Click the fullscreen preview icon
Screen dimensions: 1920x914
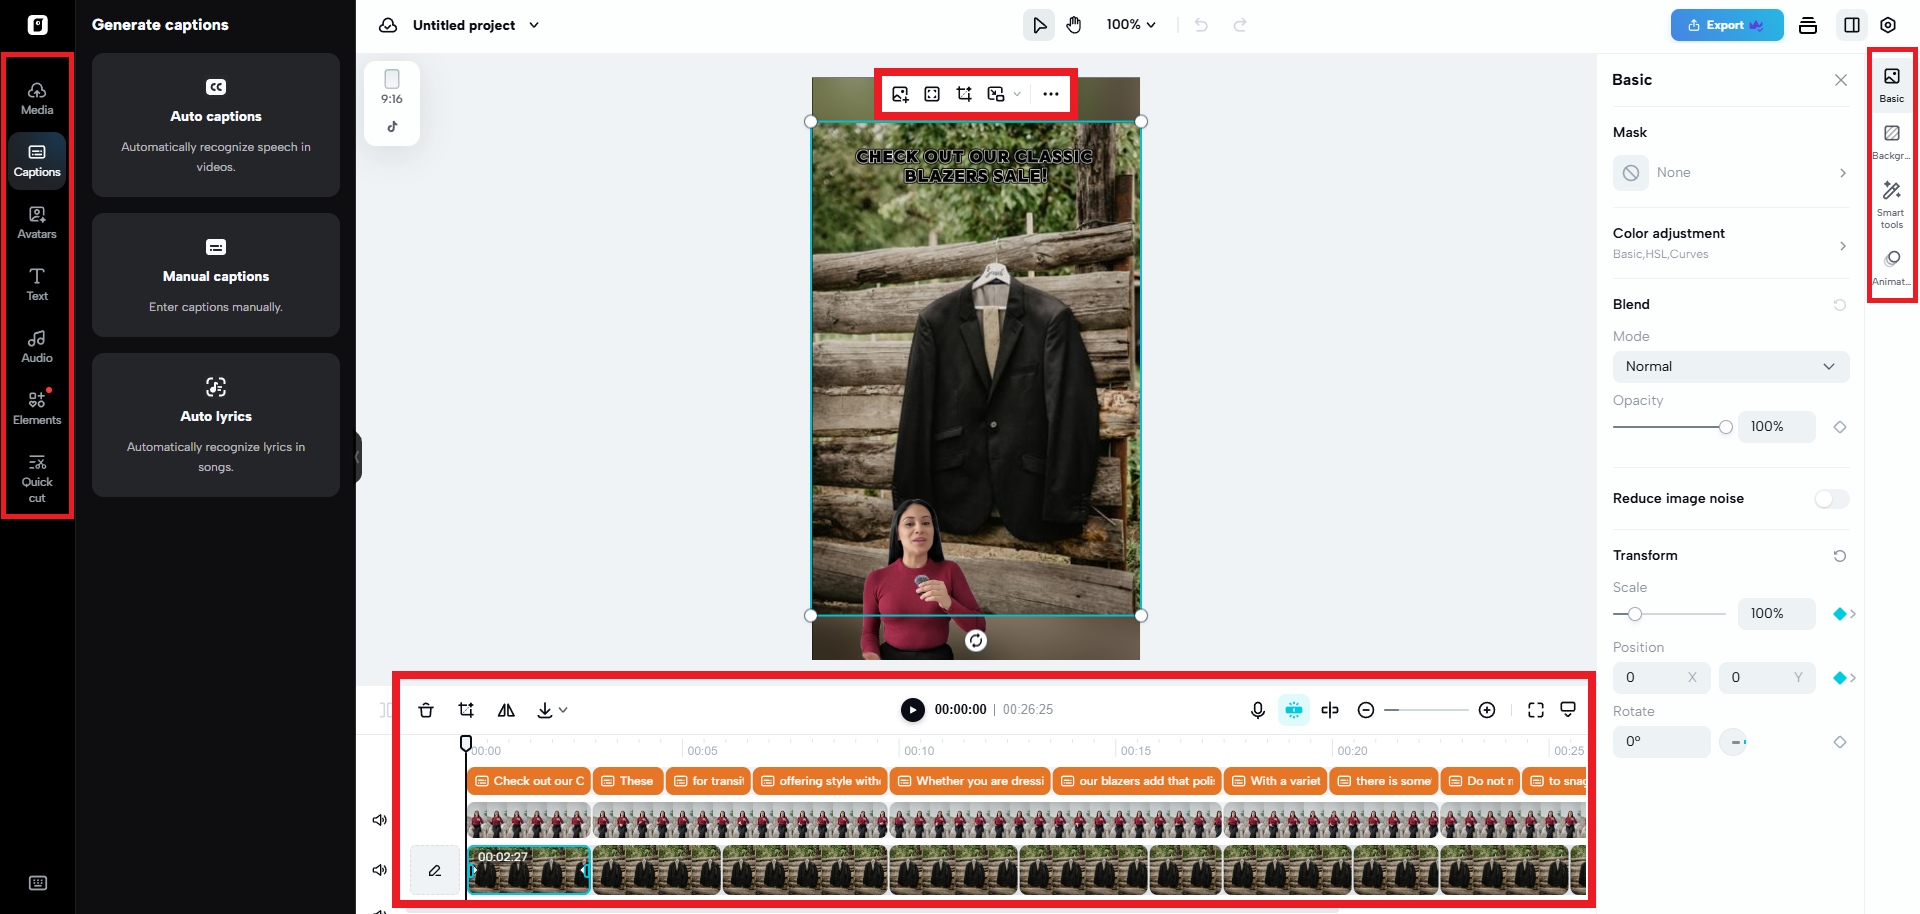[1536, 710]
